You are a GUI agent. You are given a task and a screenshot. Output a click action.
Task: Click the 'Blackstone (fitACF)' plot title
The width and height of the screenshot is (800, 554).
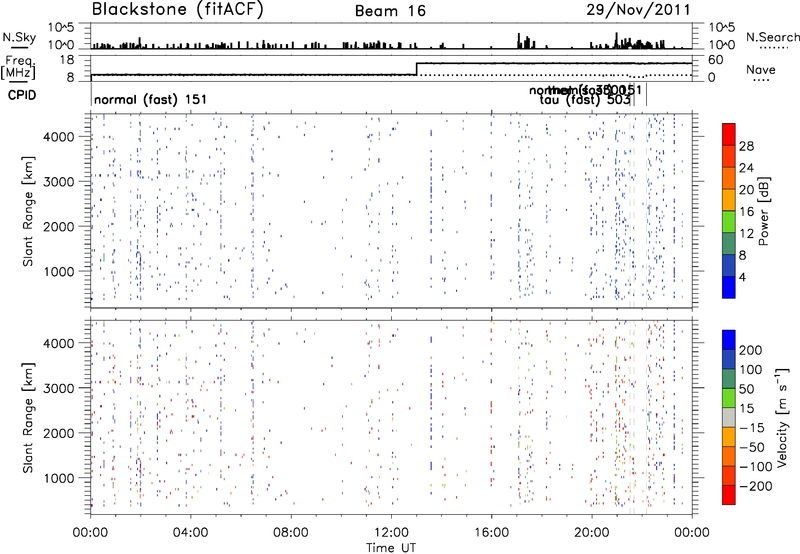pos(178,9)
